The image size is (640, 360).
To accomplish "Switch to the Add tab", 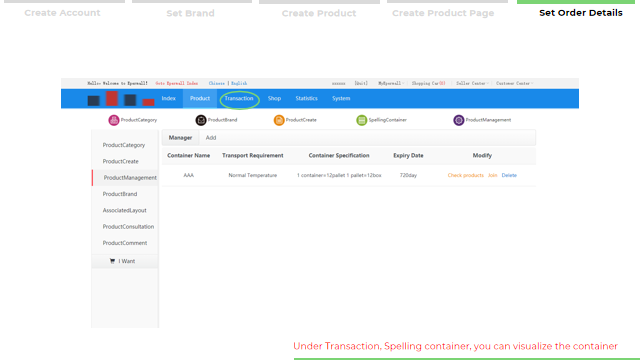I will (x=211, y=138).
